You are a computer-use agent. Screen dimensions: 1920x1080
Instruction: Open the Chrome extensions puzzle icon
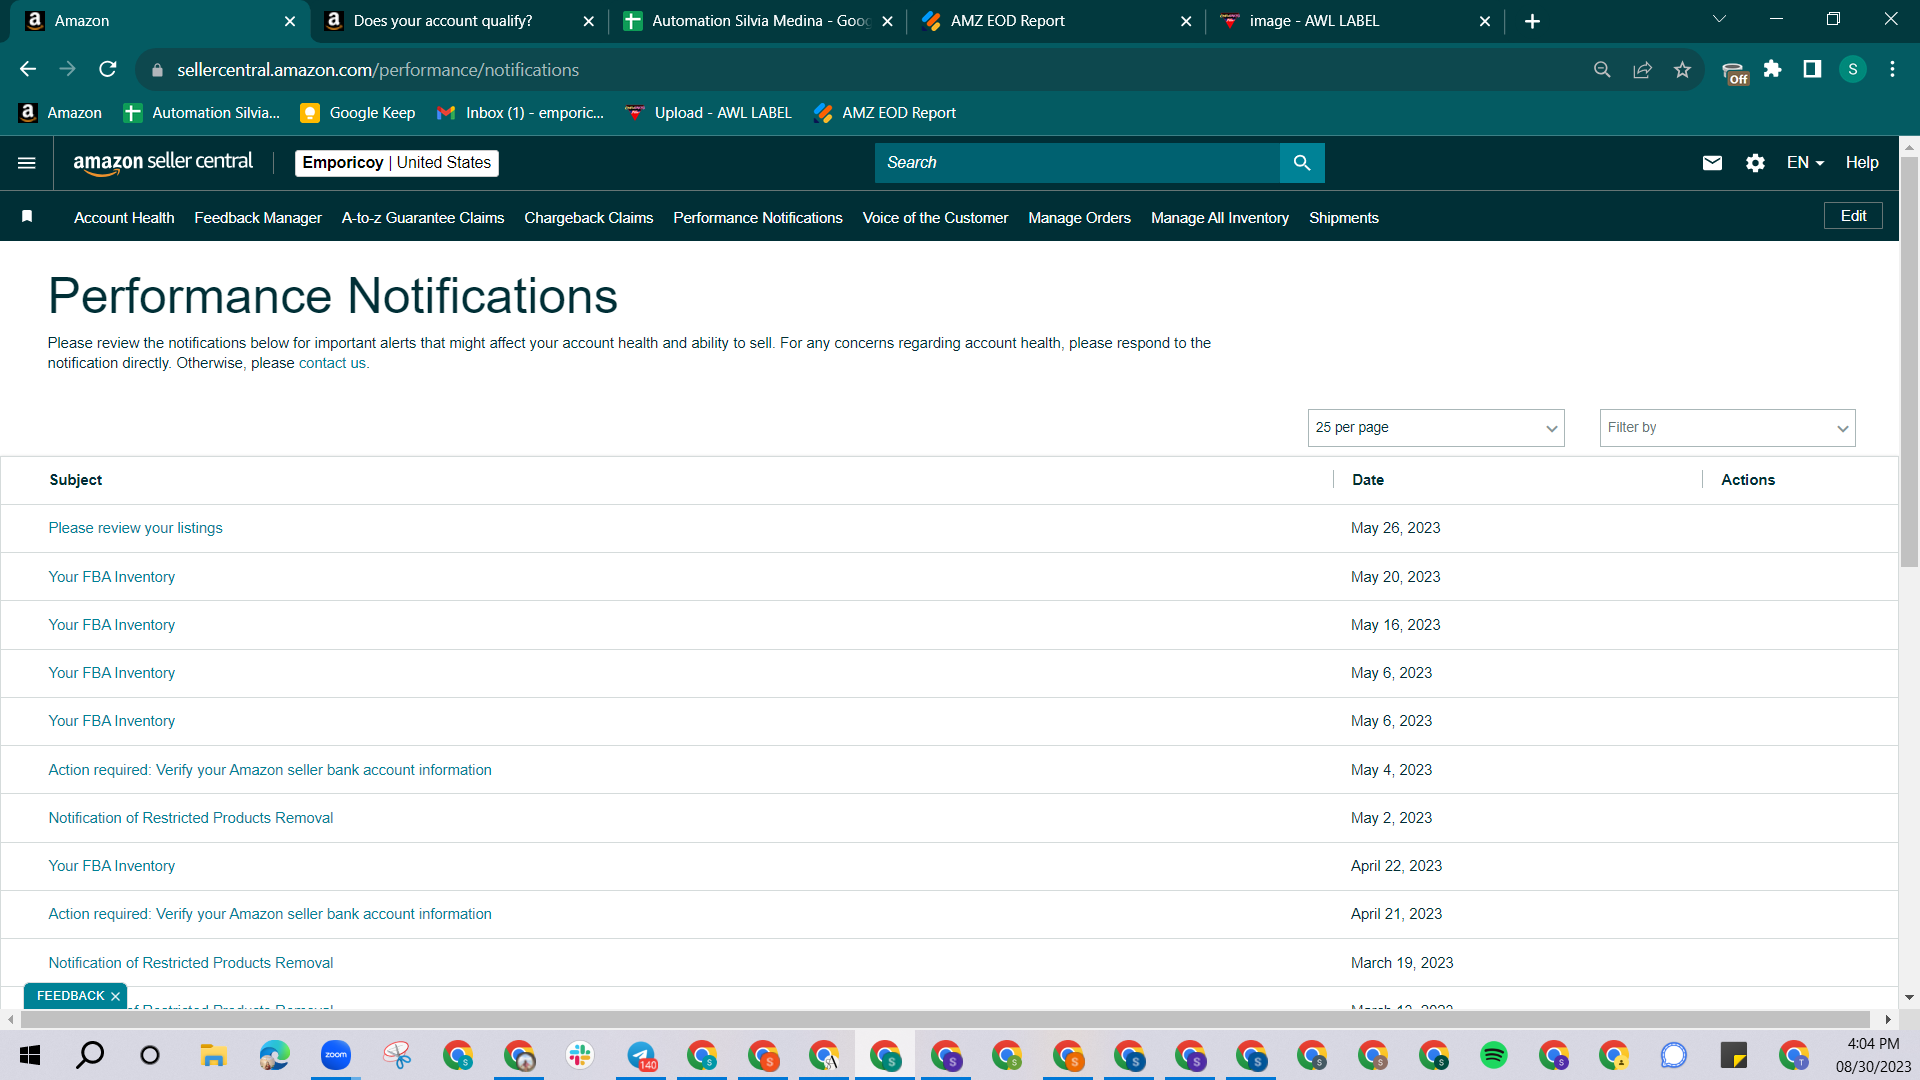pyautogui.click(x=1772, y=69)
